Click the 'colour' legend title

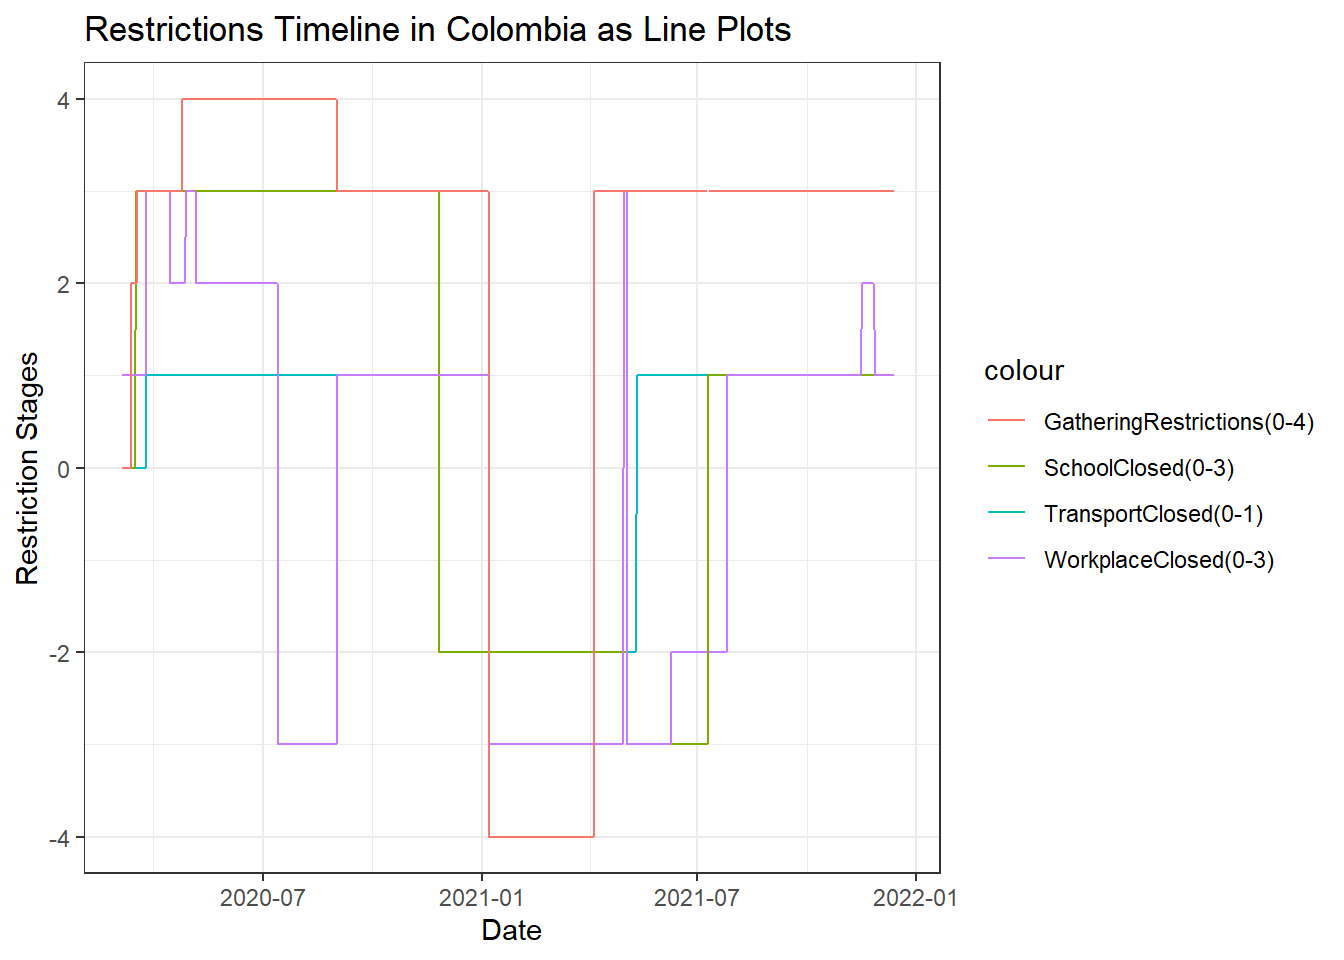(x=1024, y=371)
